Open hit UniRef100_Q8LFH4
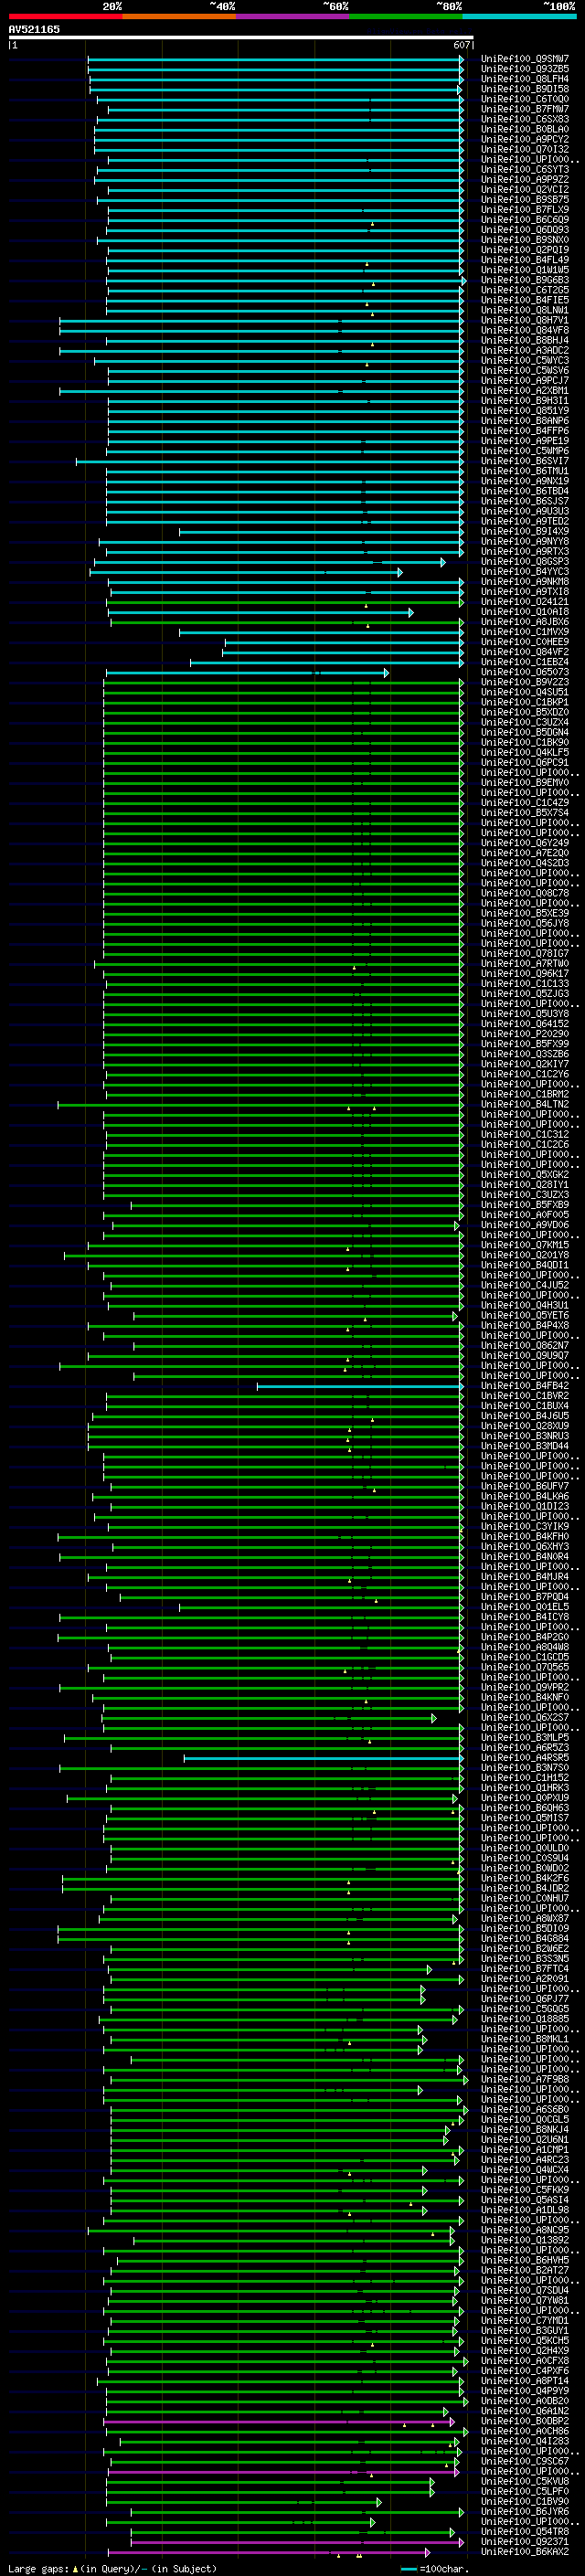 click(525, 79)
